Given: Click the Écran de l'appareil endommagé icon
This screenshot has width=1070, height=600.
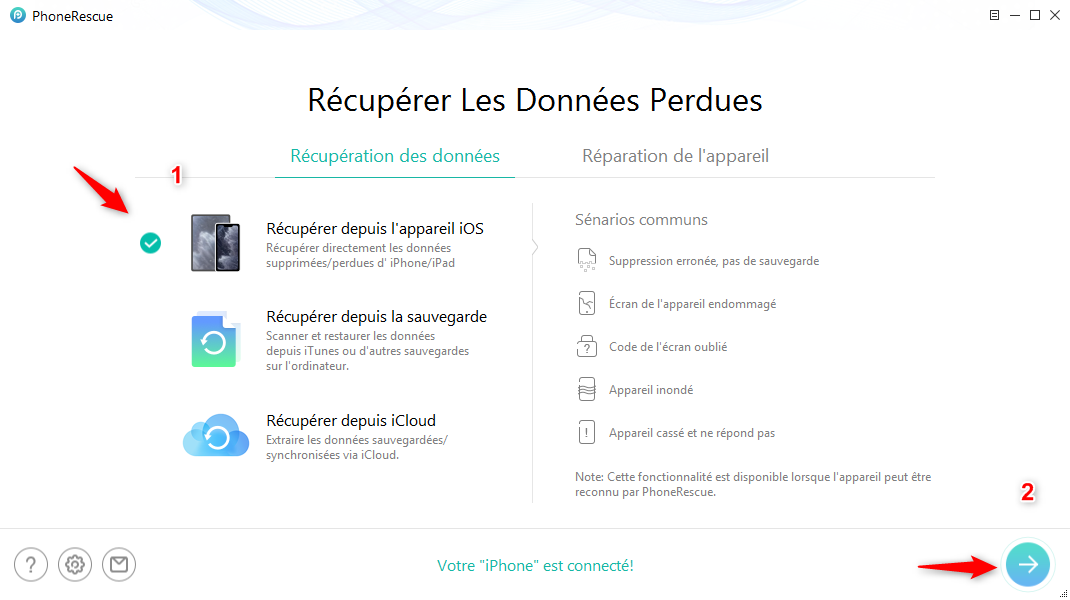Looking at the screenshot, I should pos(587,304).
